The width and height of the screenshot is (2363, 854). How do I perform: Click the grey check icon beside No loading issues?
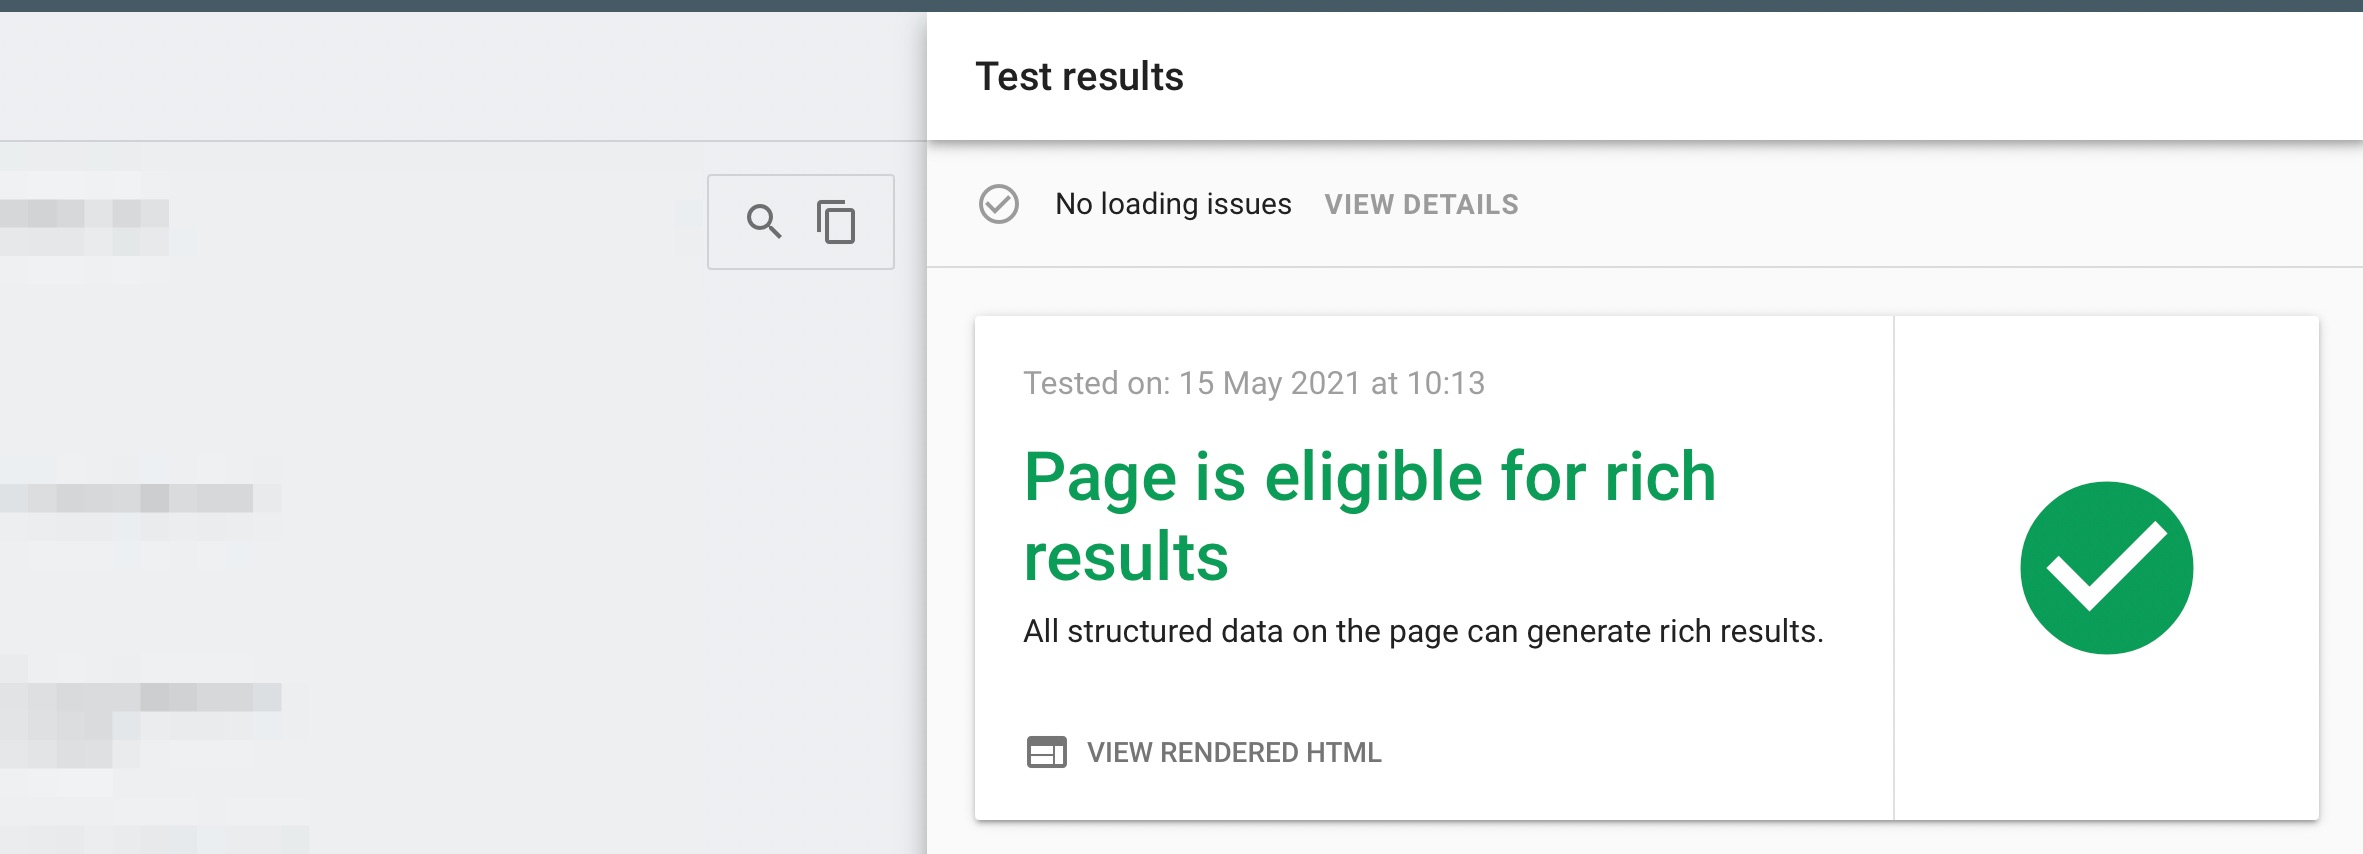tap(998, 204)
